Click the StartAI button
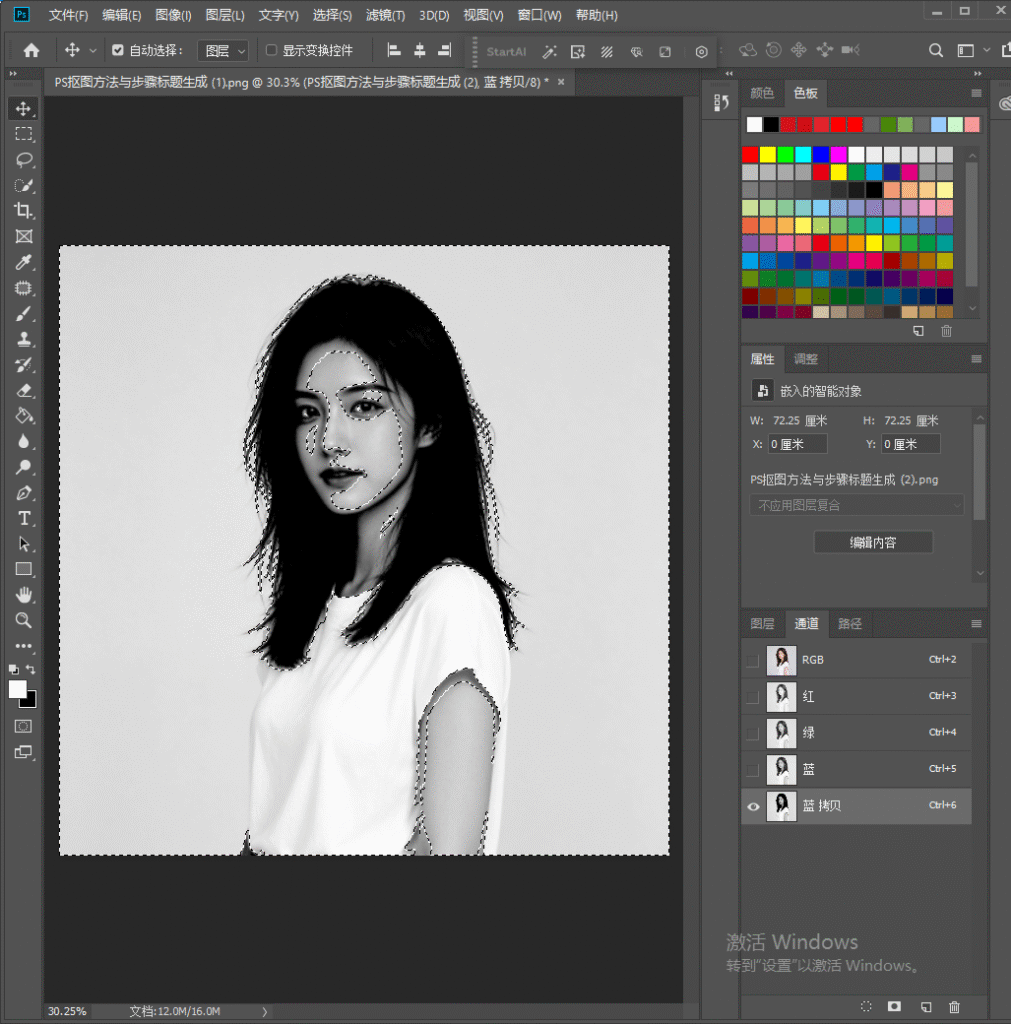 click(x=506, y=52)
